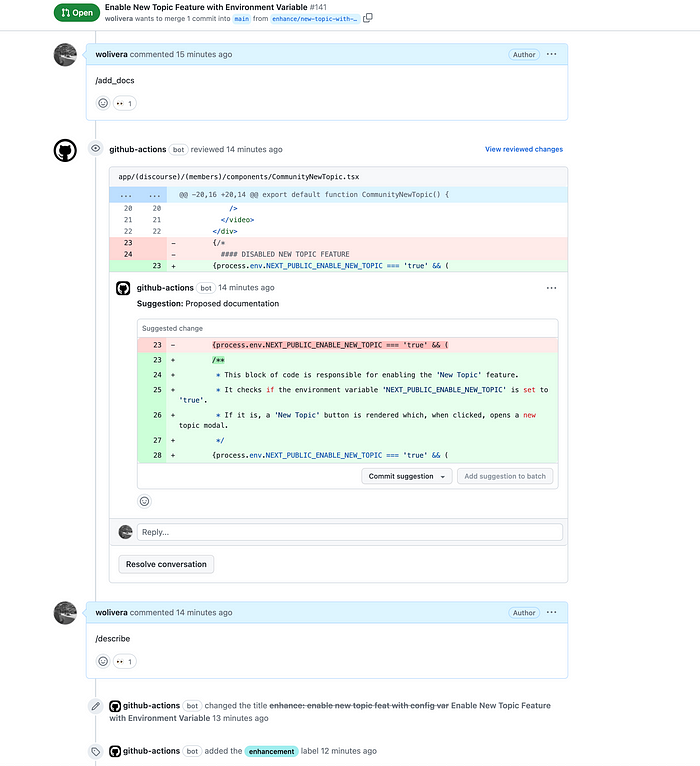Open the large github-actions avatar
This screenshot has height=766, width=700.
click(x=65, y=150)
